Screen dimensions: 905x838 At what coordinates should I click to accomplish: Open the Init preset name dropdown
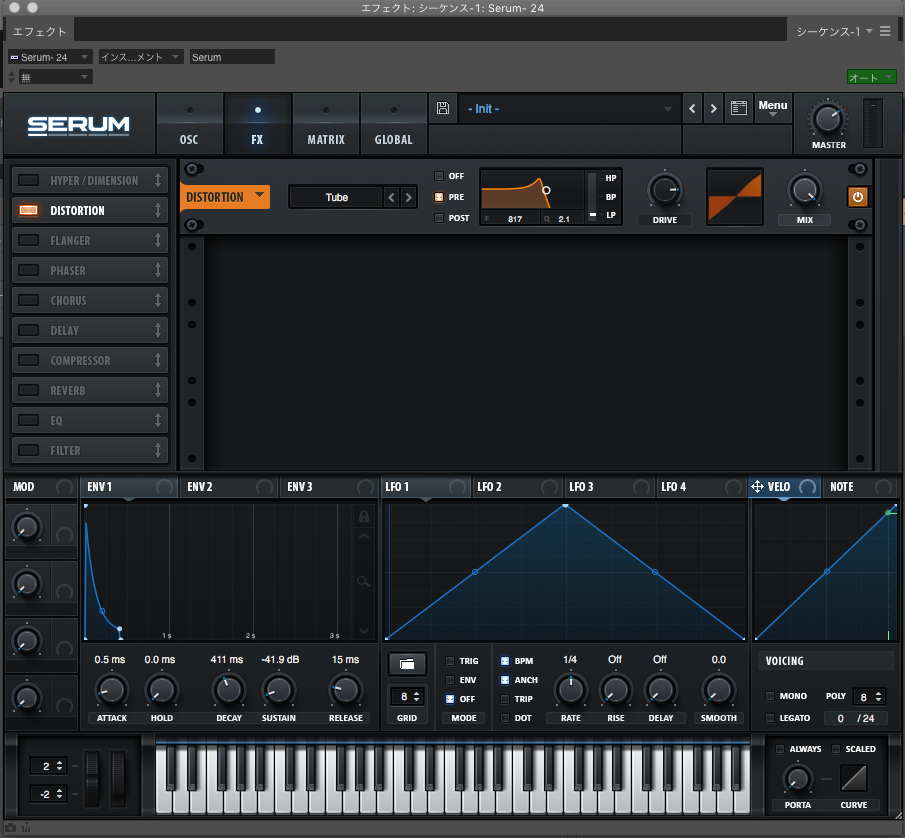(x=569, y=109)
